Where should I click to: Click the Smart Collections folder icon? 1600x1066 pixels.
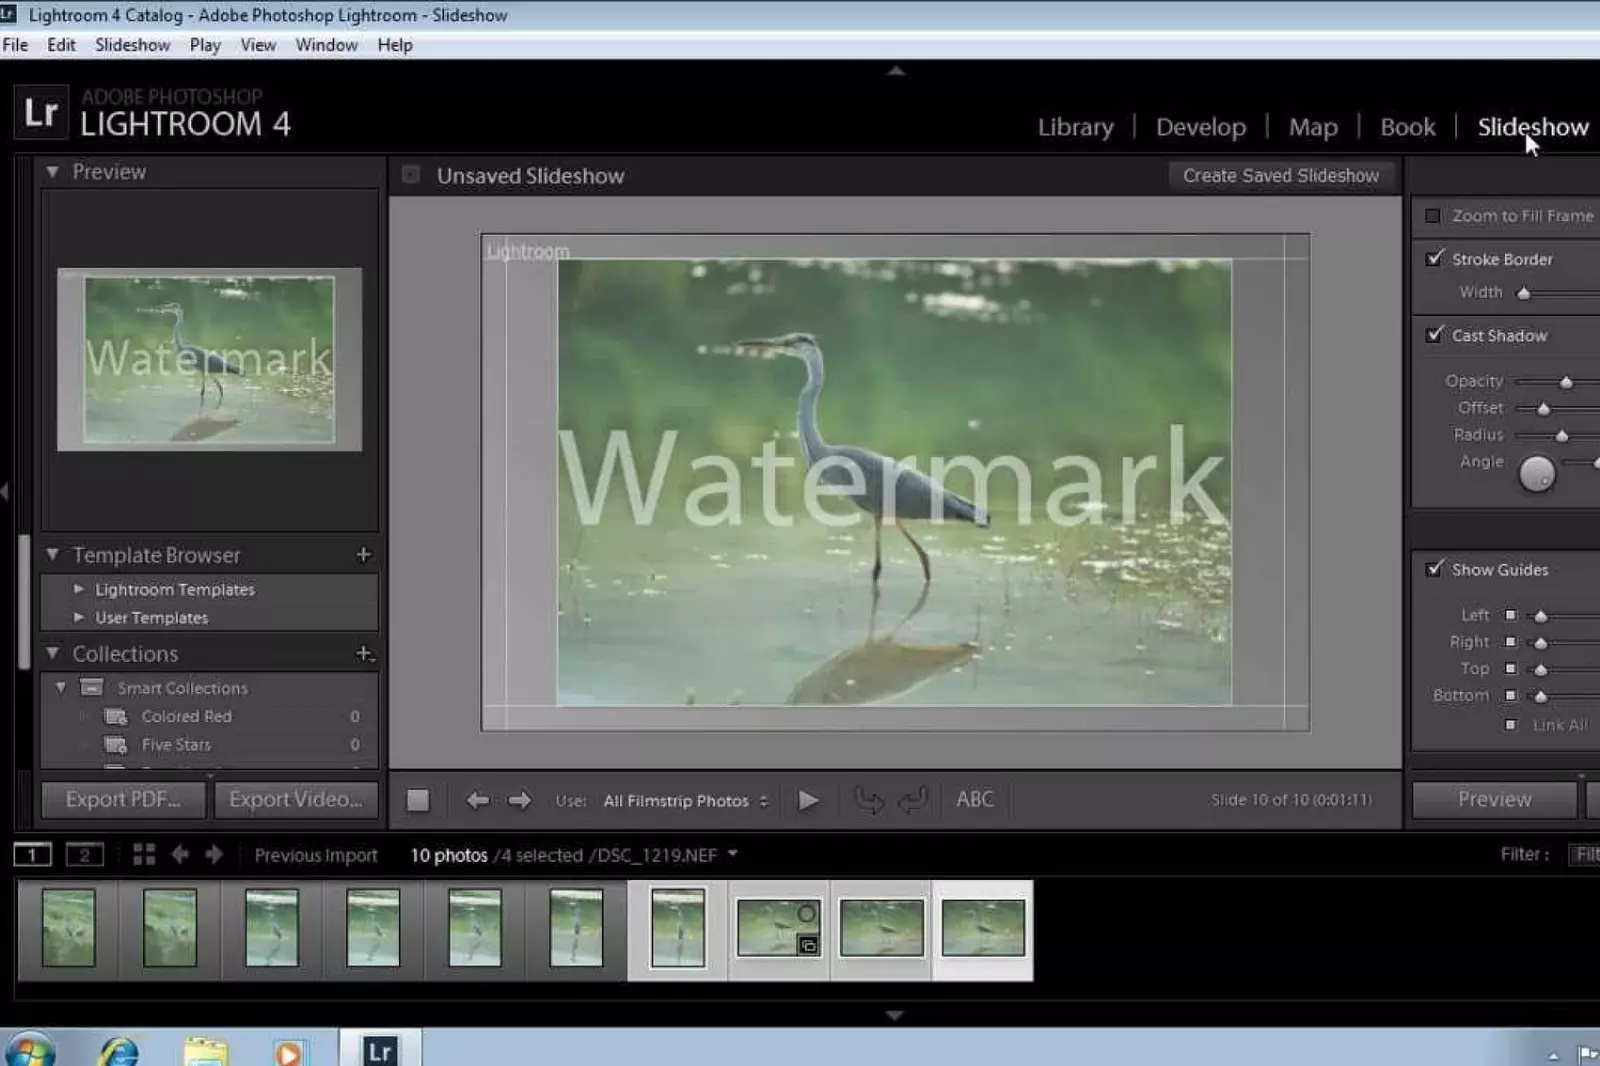tap(92, 687)
